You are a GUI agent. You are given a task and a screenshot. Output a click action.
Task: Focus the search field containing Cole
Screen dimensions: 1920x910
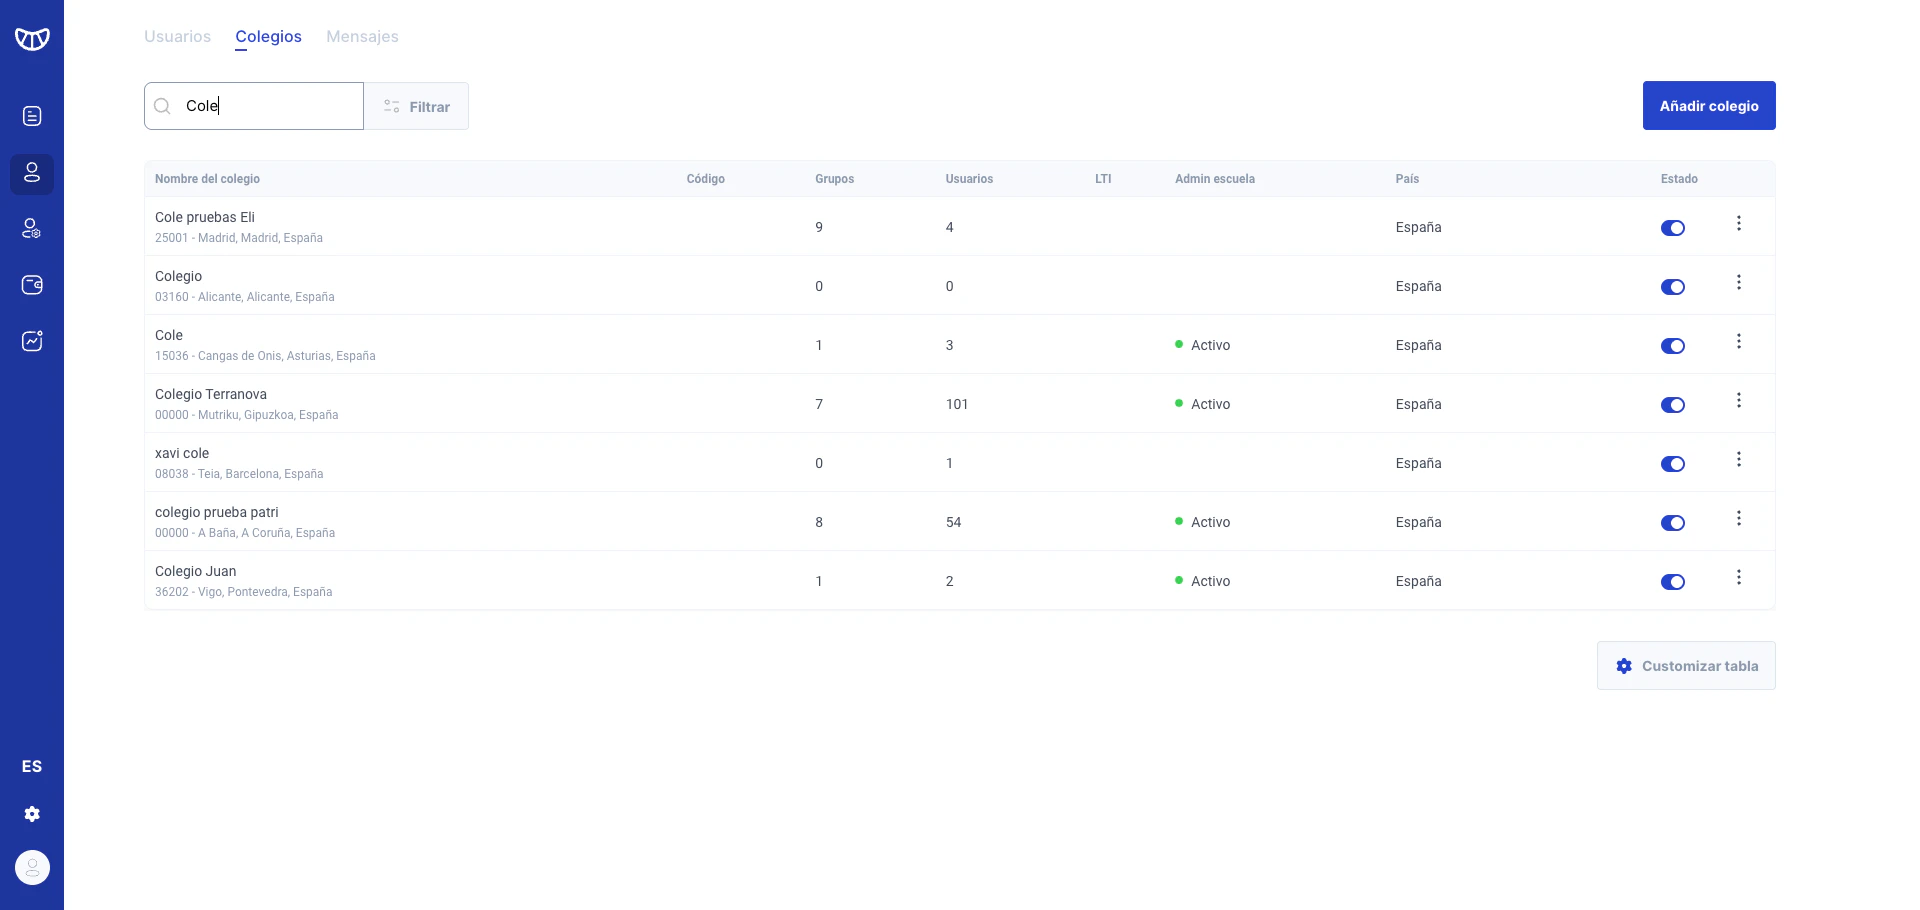(254, 106)
